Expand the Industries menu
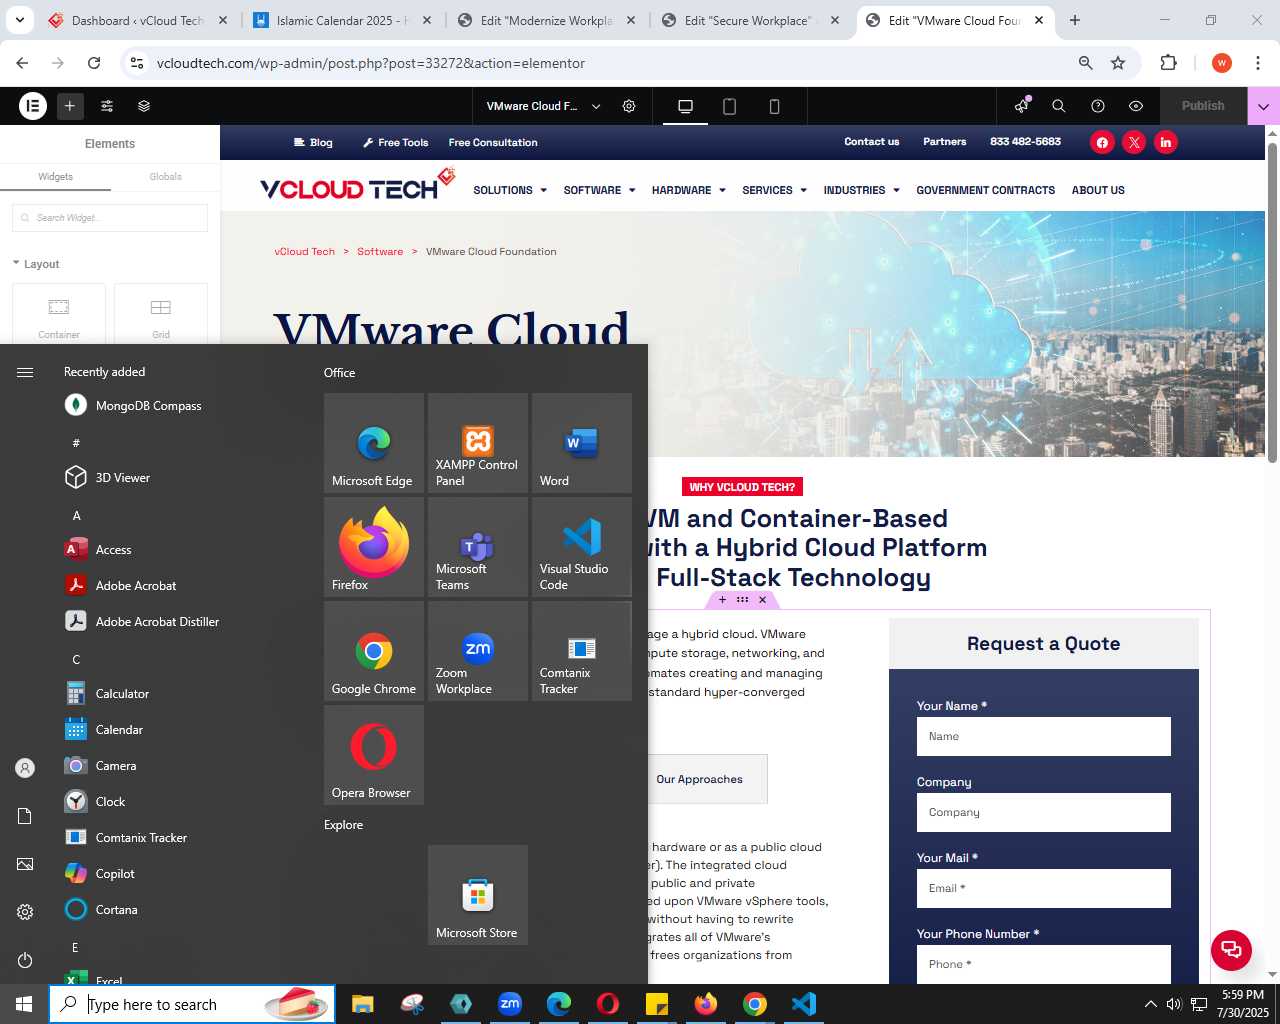This screenshot has width=1280, height=1024. [862, 190]
